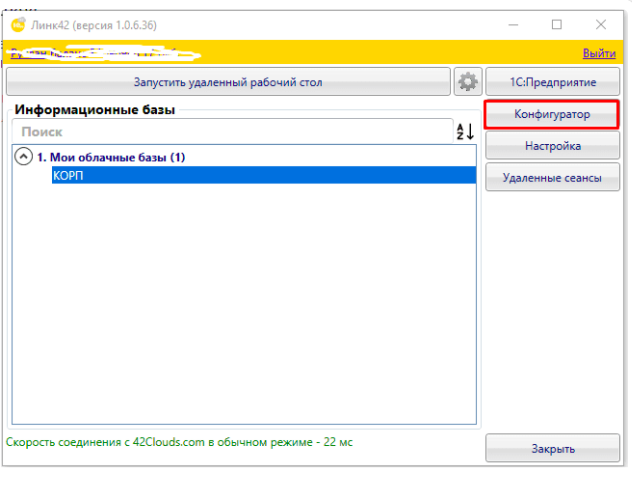Open Настройка
The width and height of the screenshot is (632, 478).
click(553, 145)
